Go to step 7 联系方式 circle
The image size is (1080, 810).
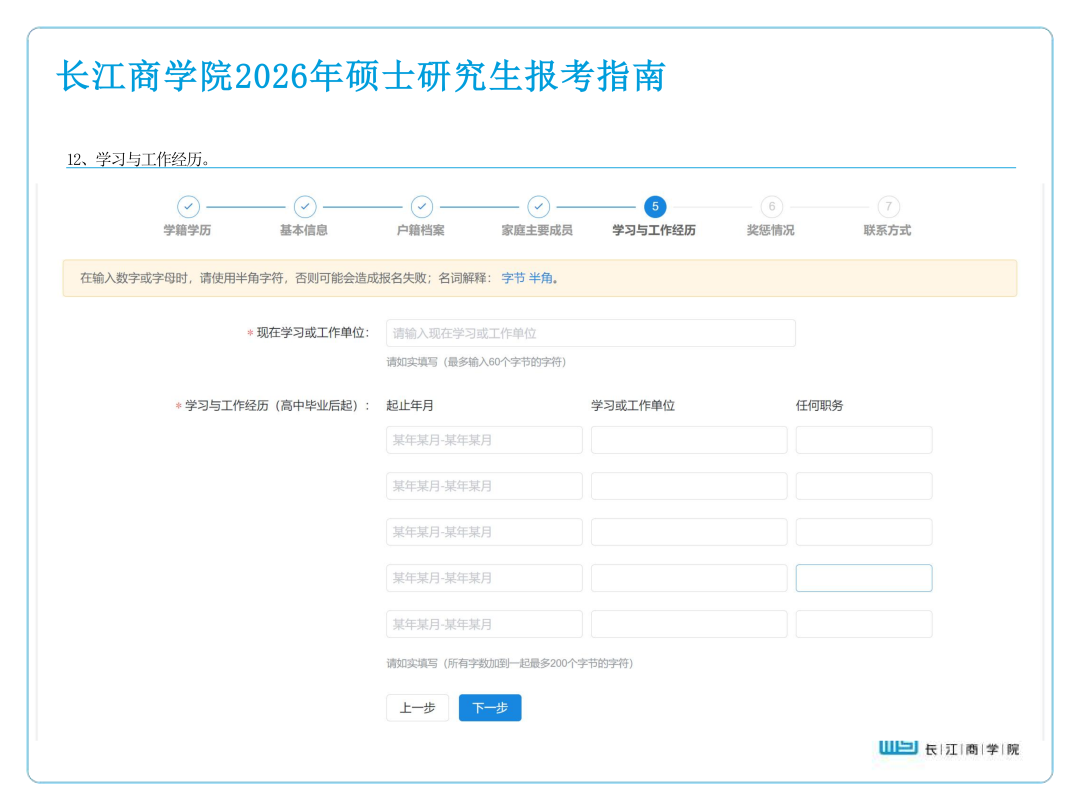point(888,207)
